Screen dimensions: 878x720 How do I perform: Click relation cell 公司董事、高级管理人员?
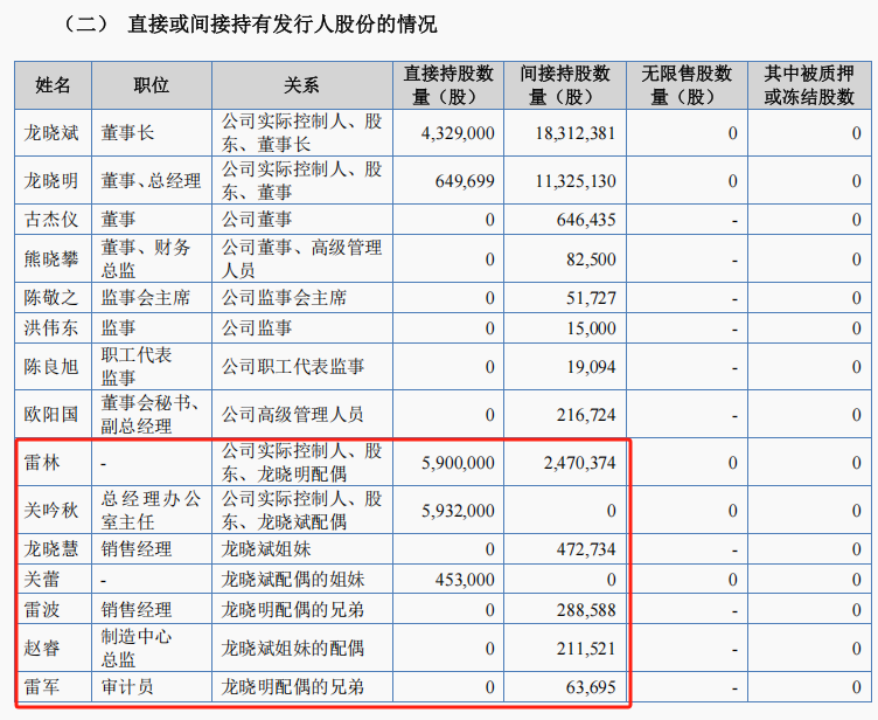302,259
